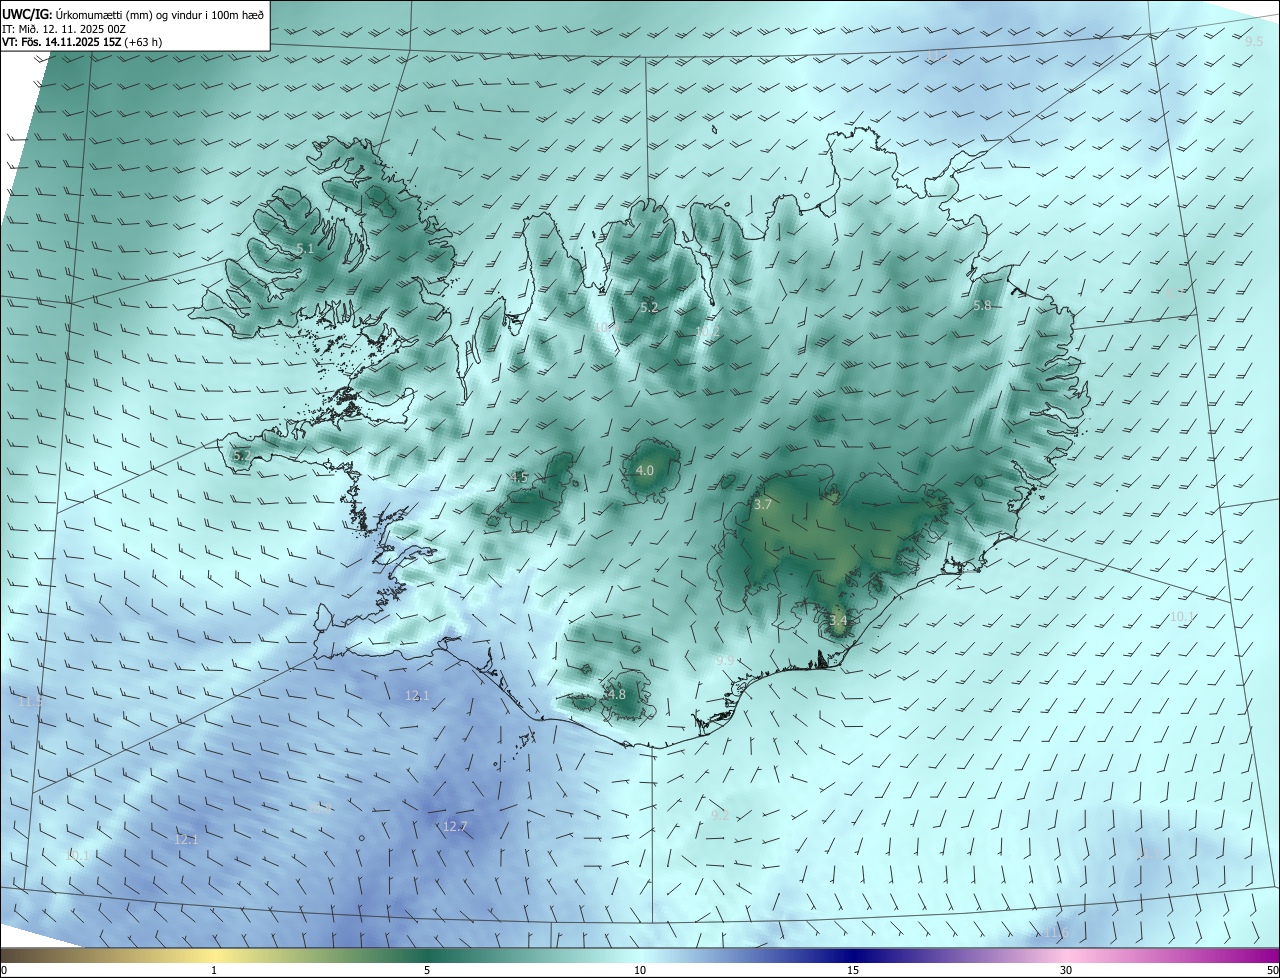
Task: Click the 4.8 value in south Iceland
Action: pos(616,694)
